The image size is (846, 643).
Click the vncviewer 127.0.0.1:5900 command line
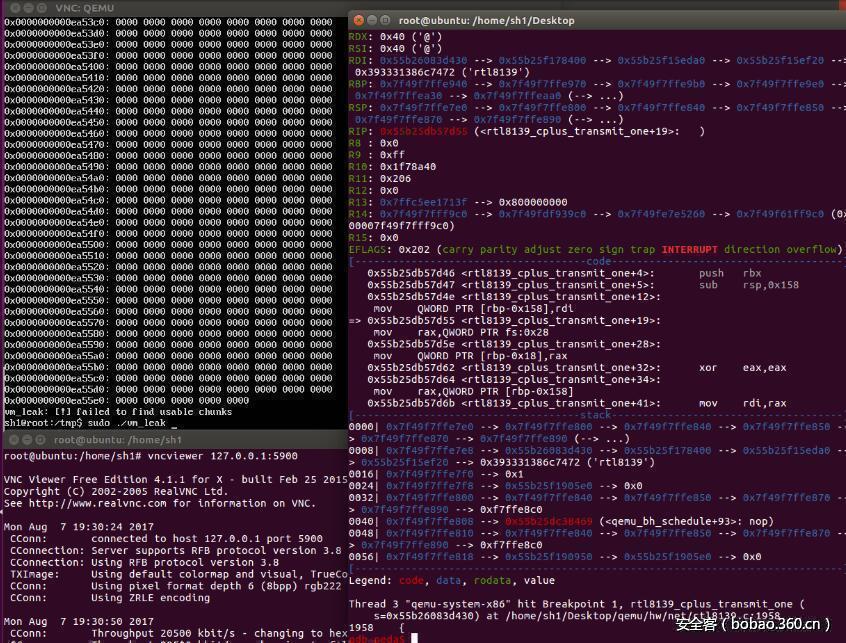coord(150,456)
